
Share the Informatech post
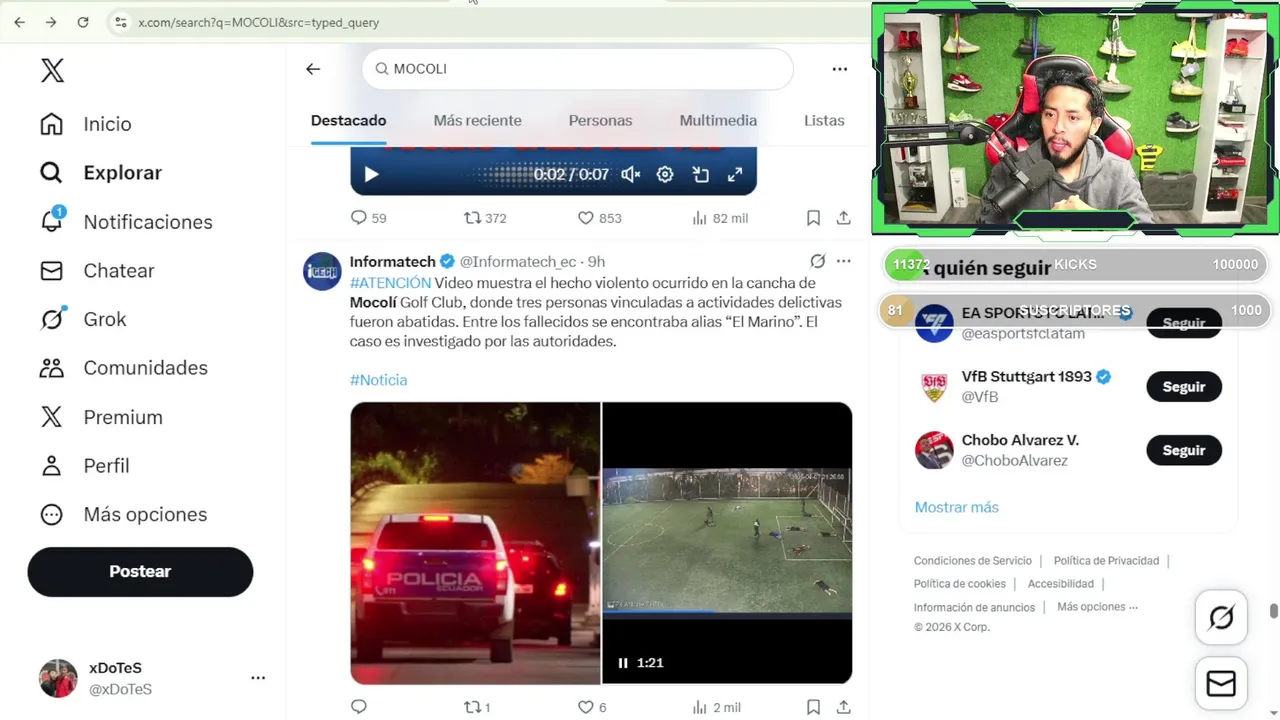[843, 707]
